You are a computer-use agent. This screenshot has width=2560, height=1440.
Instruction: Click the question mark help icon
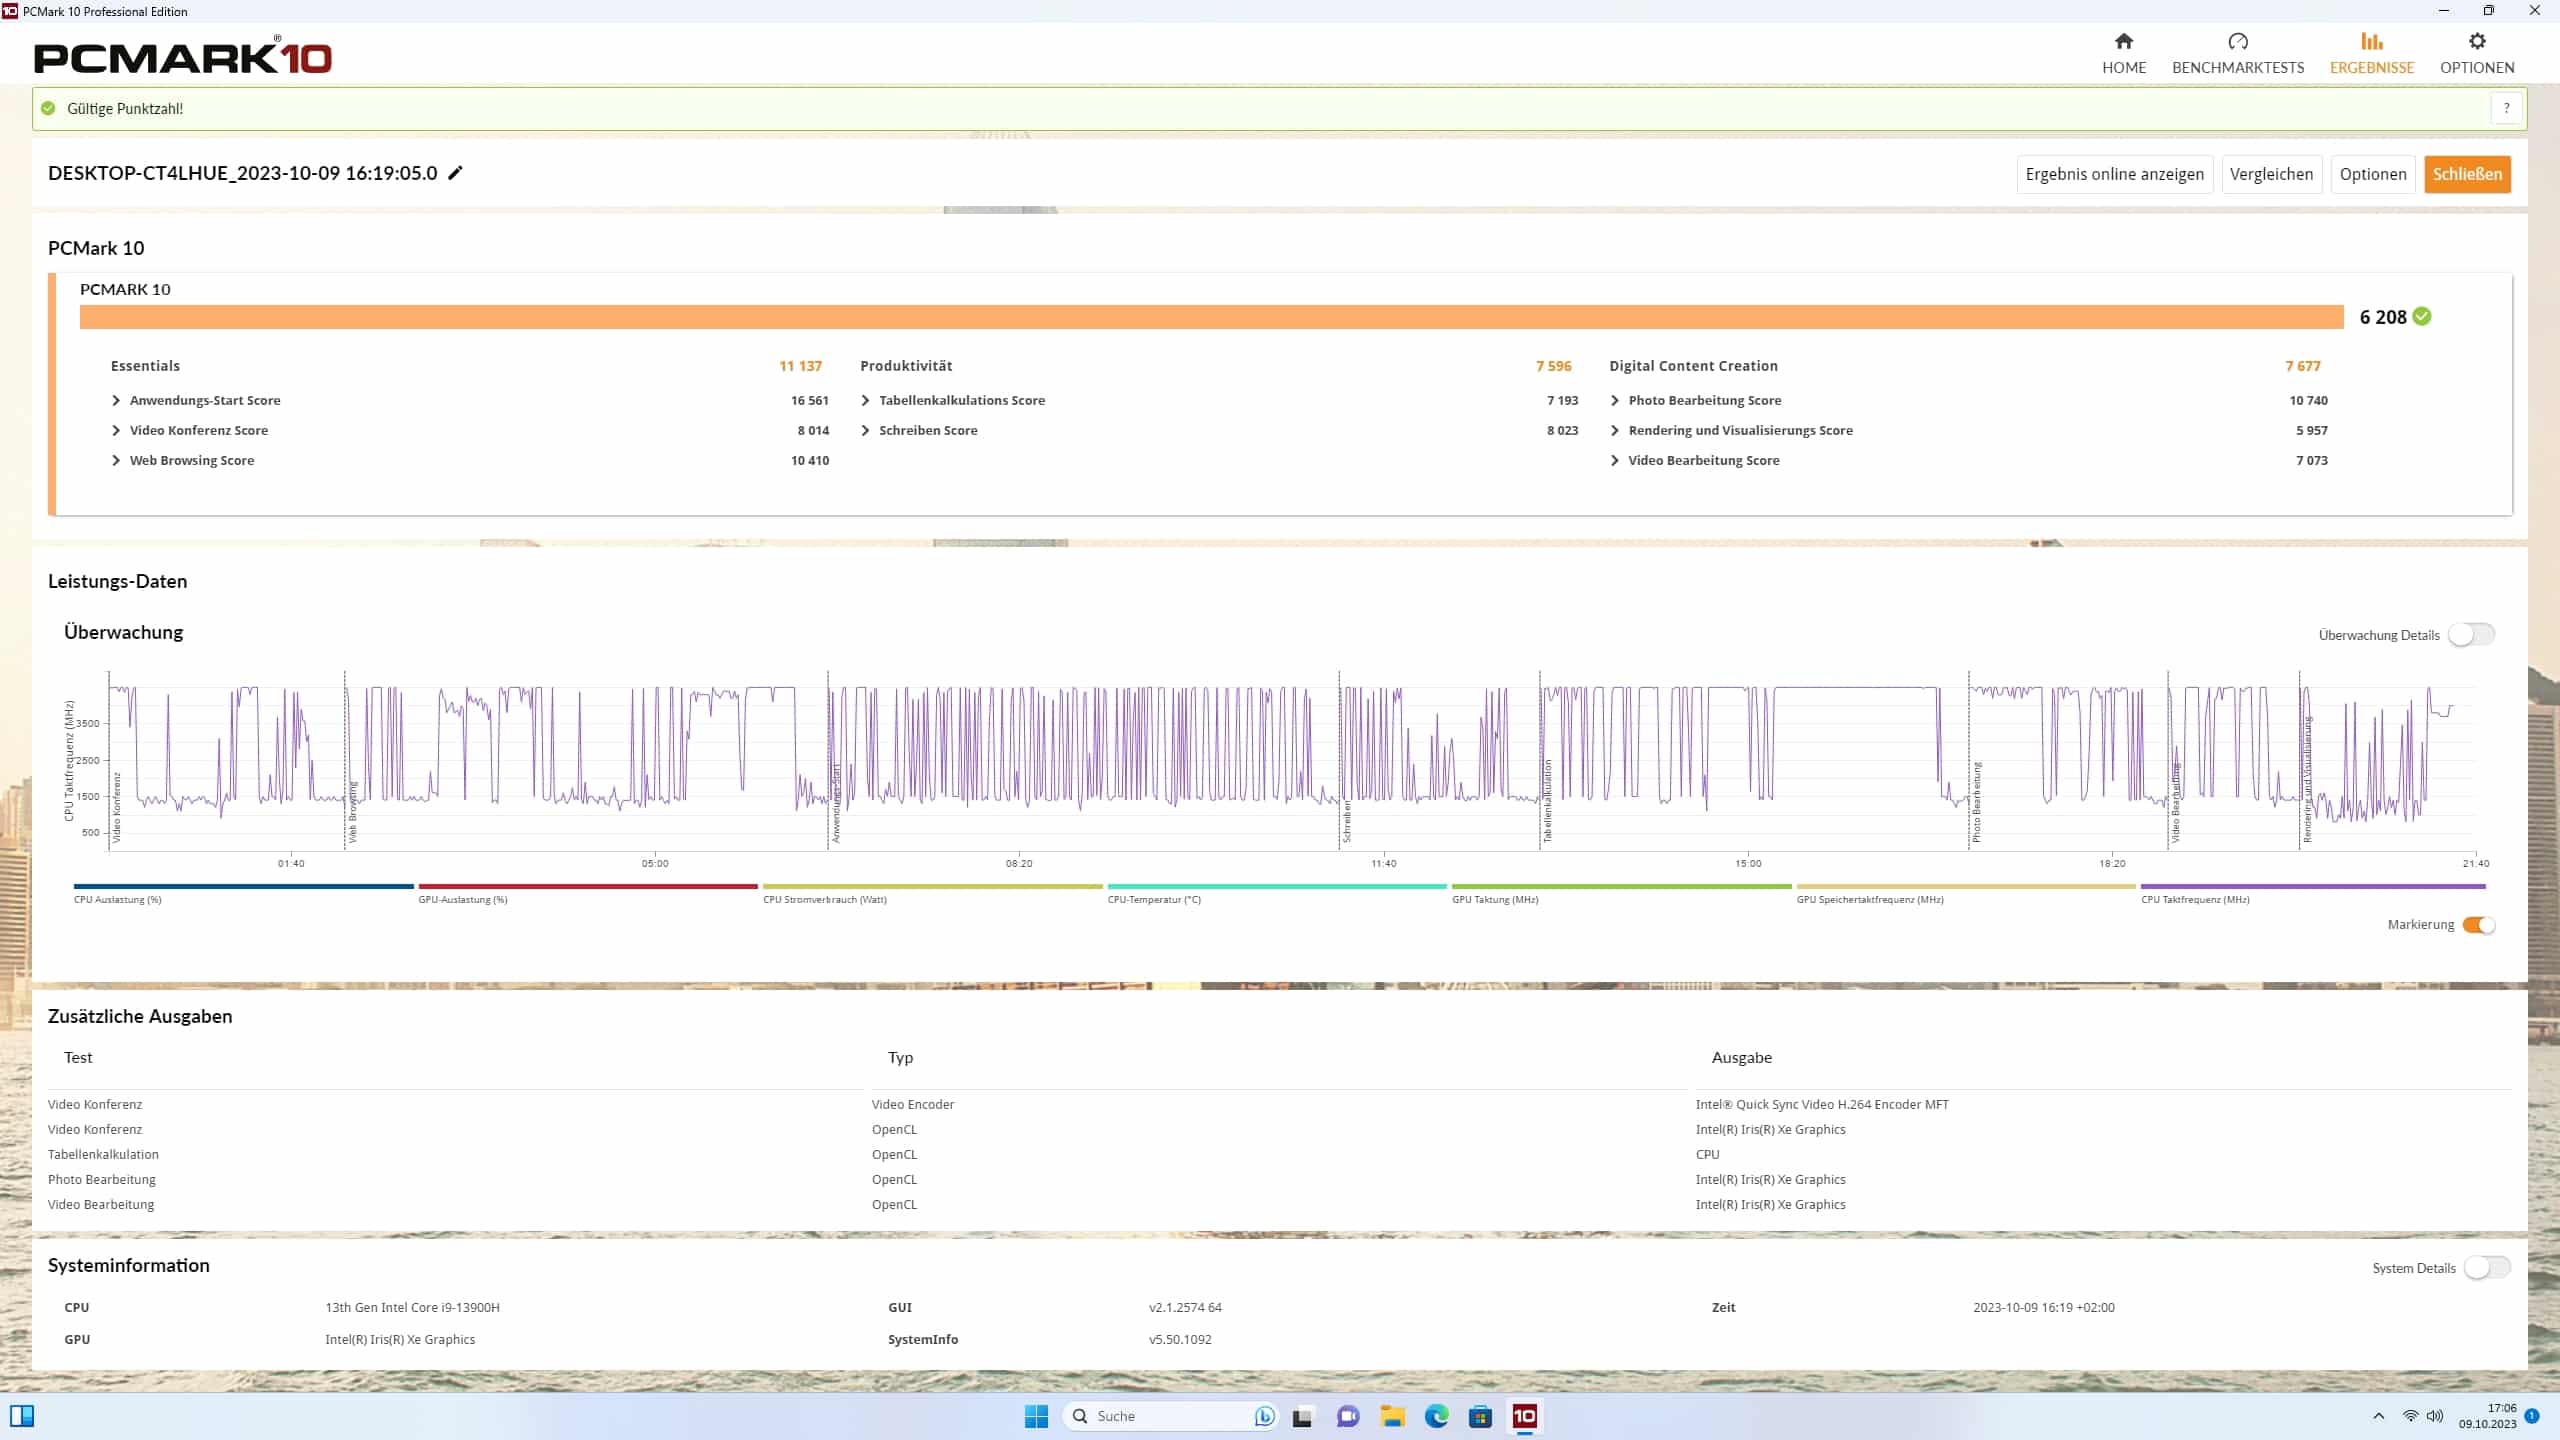(2506, 108)
